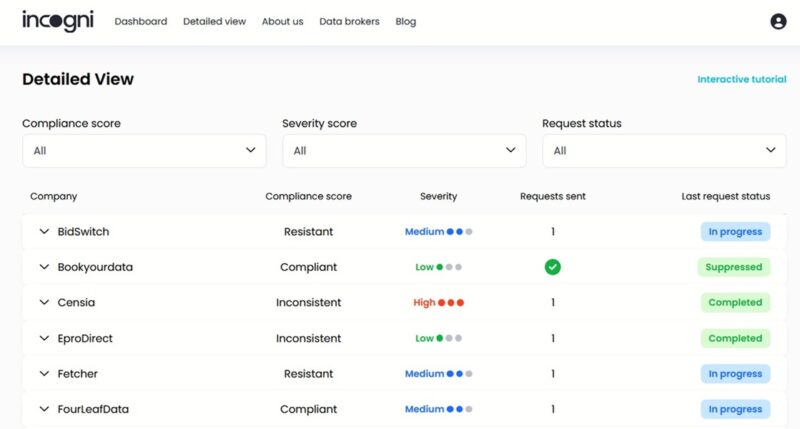Expand the Censia row

coord(44,302)
